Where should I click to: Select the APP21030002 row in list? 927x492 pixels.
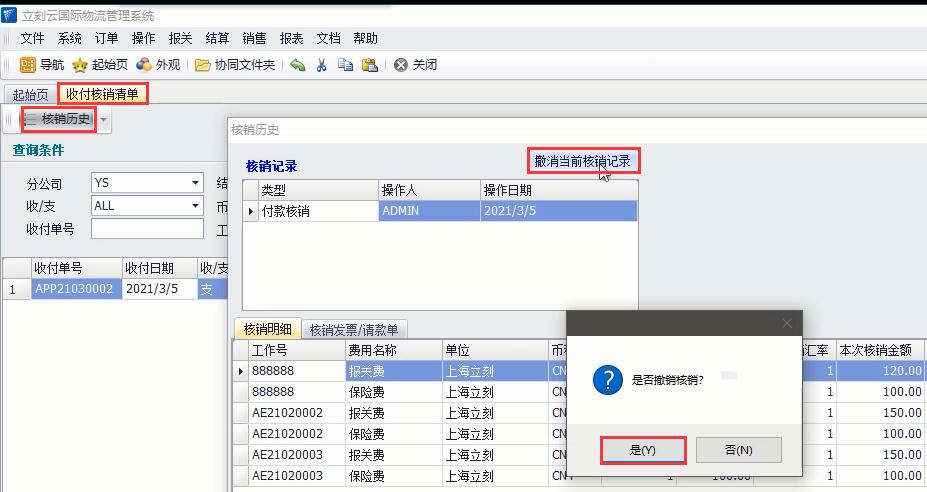(x=76, y=289)
